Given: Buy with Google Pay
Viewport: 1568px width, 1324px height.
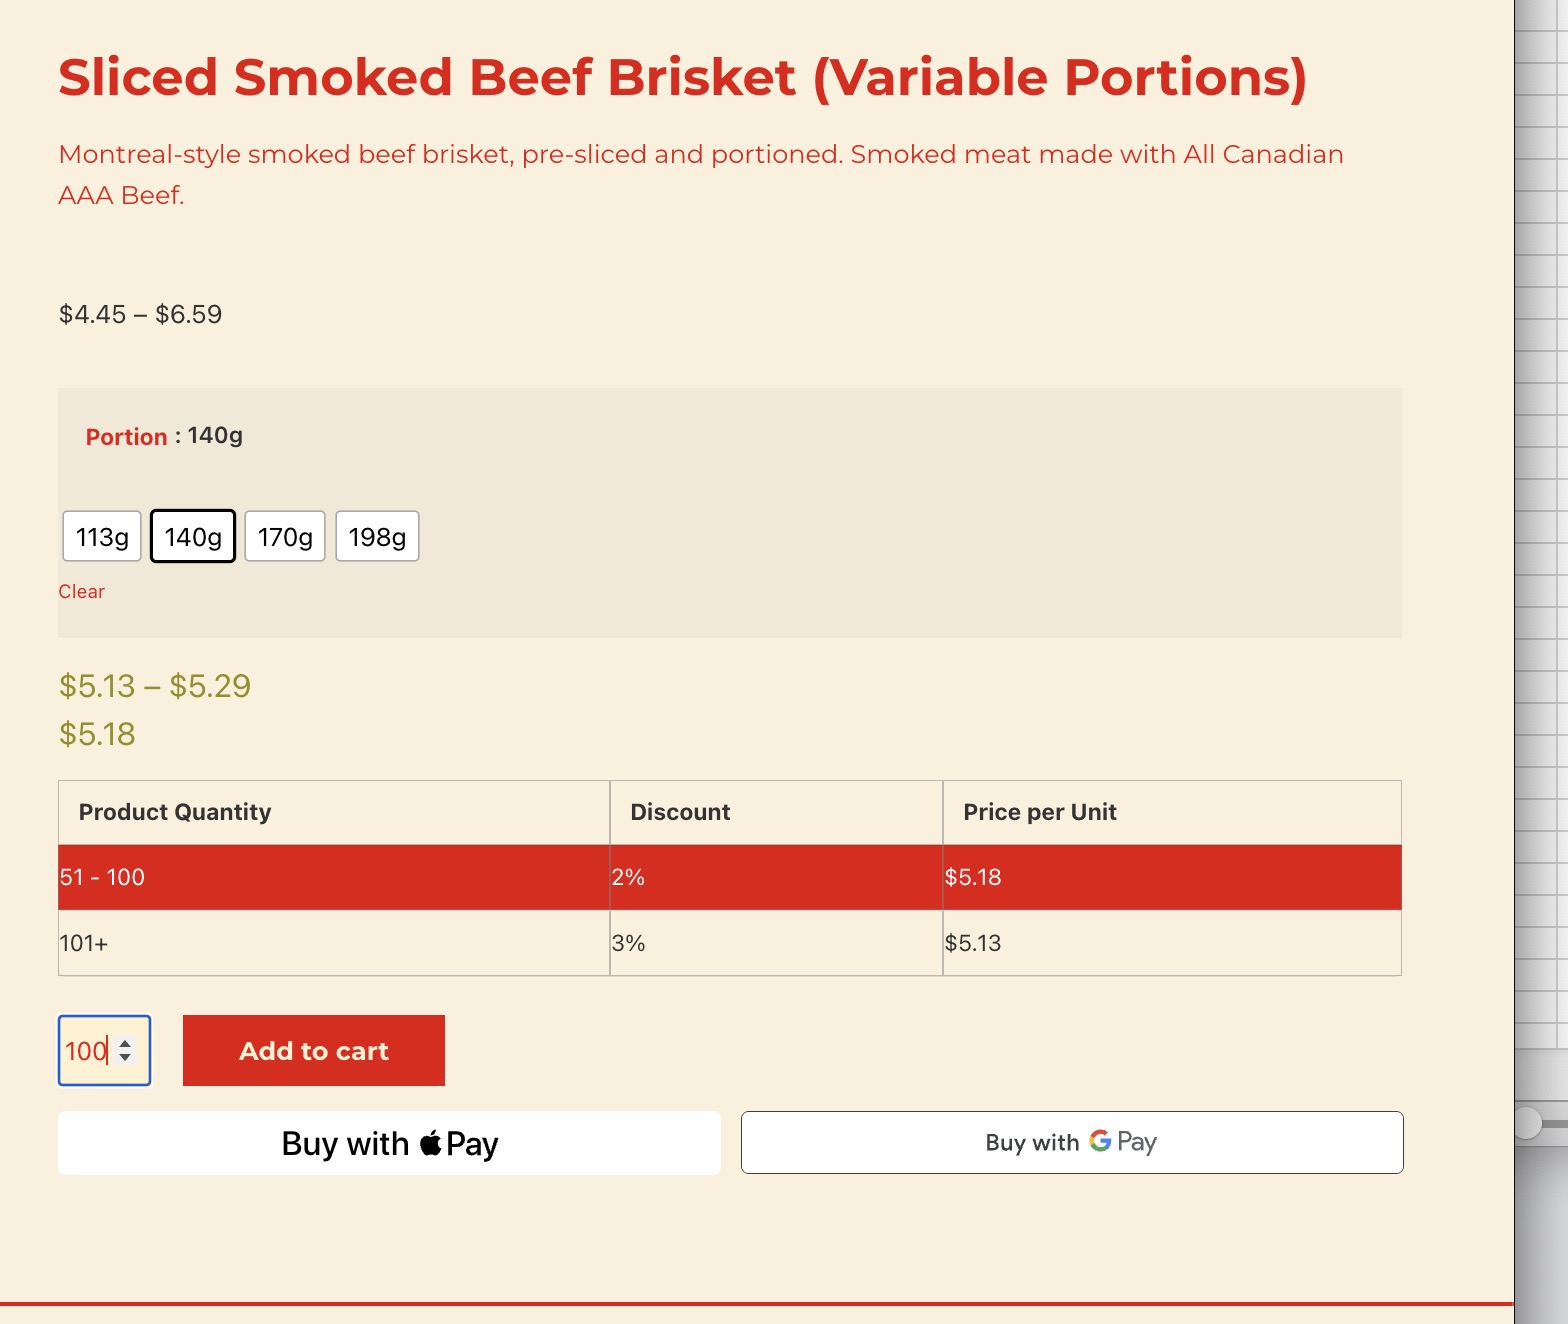Looking at the screenshot, I should (1072, 1142).
